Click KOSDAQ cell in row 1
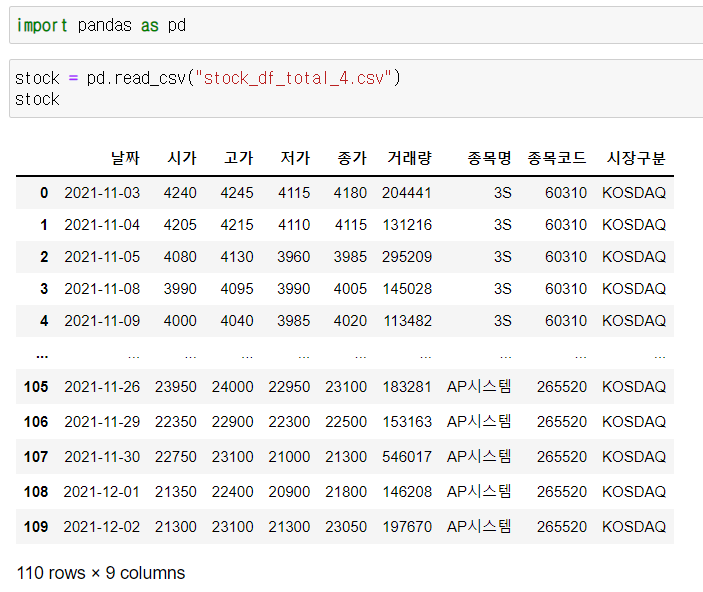703x592 pixels. point(634,225)
